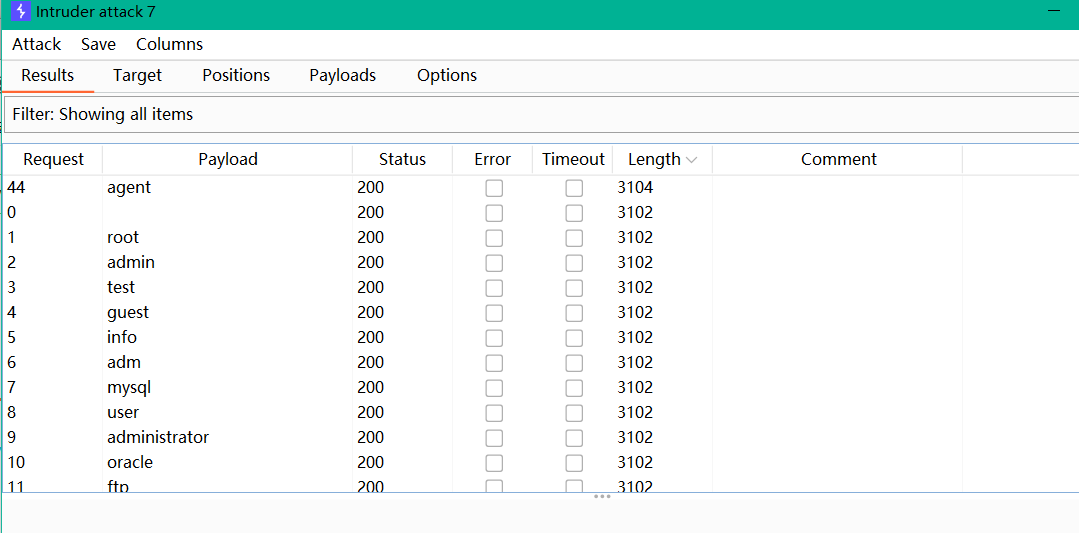Image resolution: width=1079 pixels, height=533 pixels.
Task: Sort by the Comment column header
Action: pos(838,160)
